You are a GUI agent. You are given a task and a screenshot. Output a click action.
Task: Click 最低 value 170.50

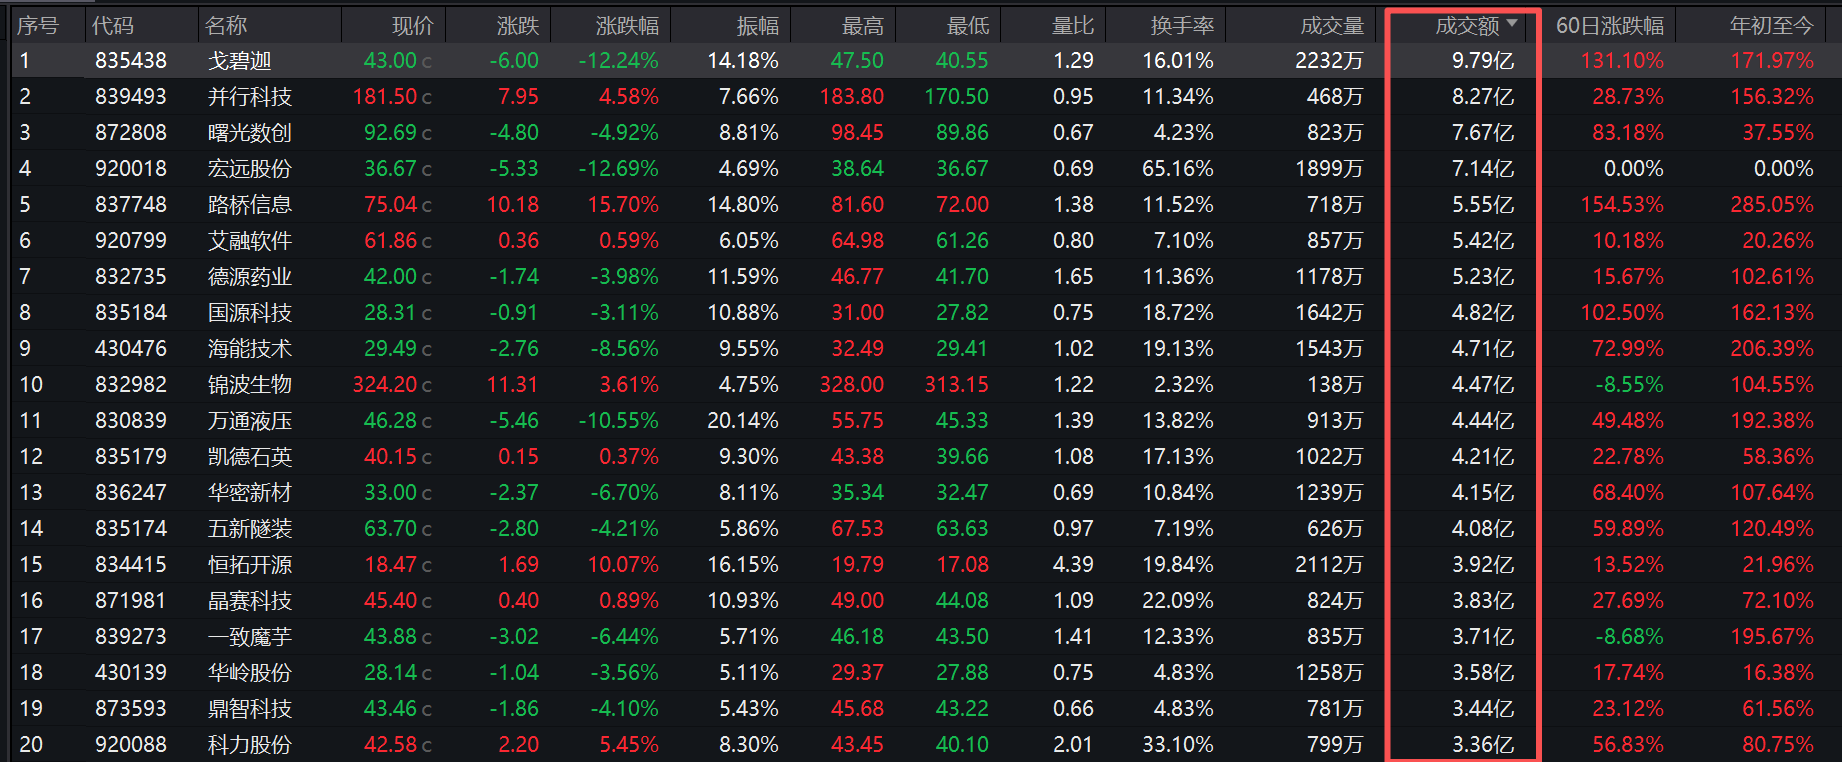(x=957, y=97)
